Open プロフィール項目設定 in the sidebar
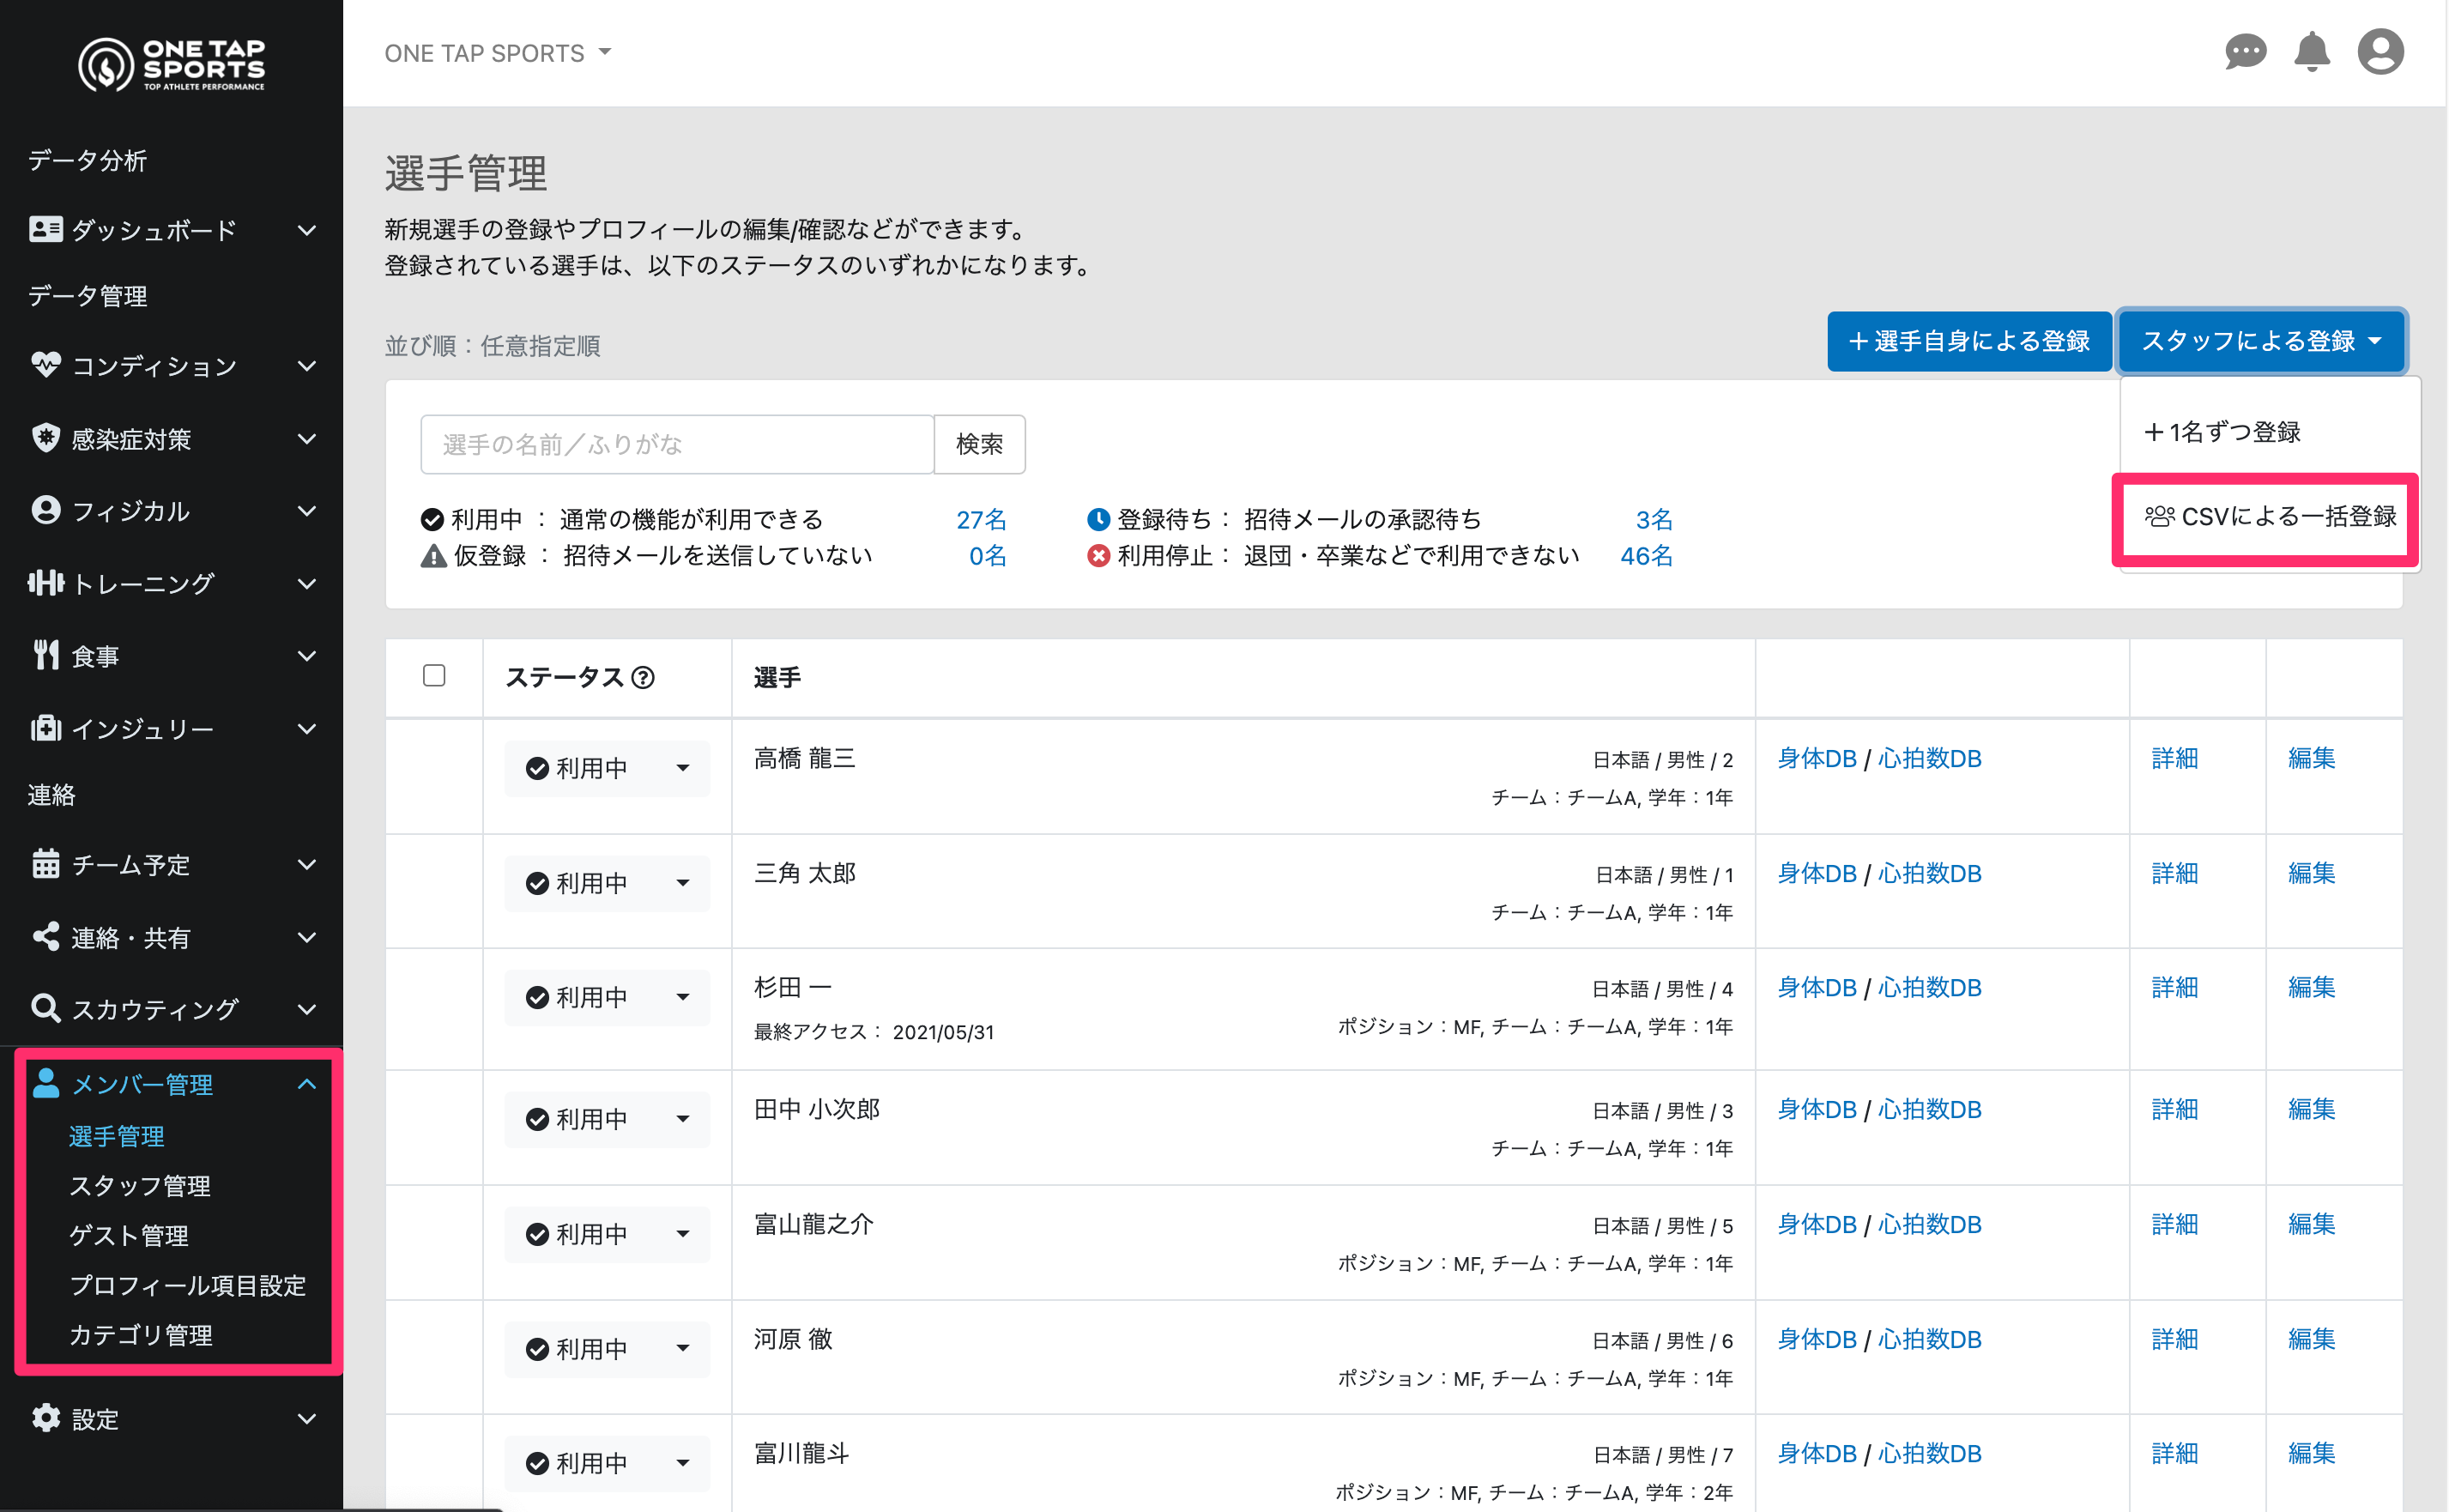This screenshot has height=1512, width=2449. click(187, 1285)
